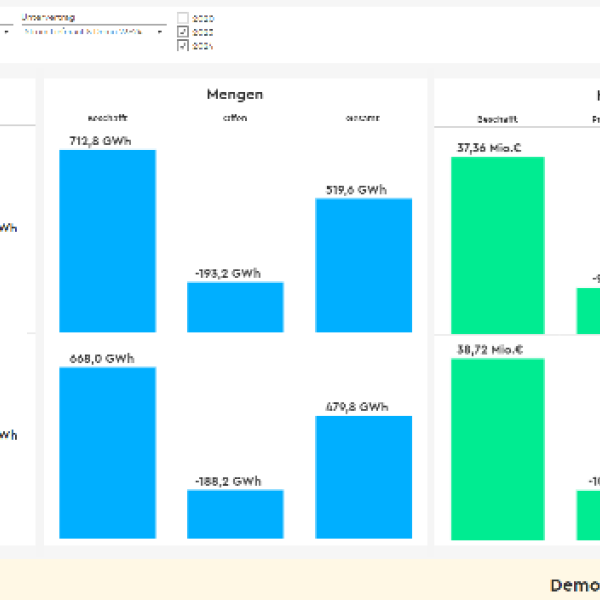
Task: Toggle the first unchecked year checkbox
Action: (x=183, y=18)
